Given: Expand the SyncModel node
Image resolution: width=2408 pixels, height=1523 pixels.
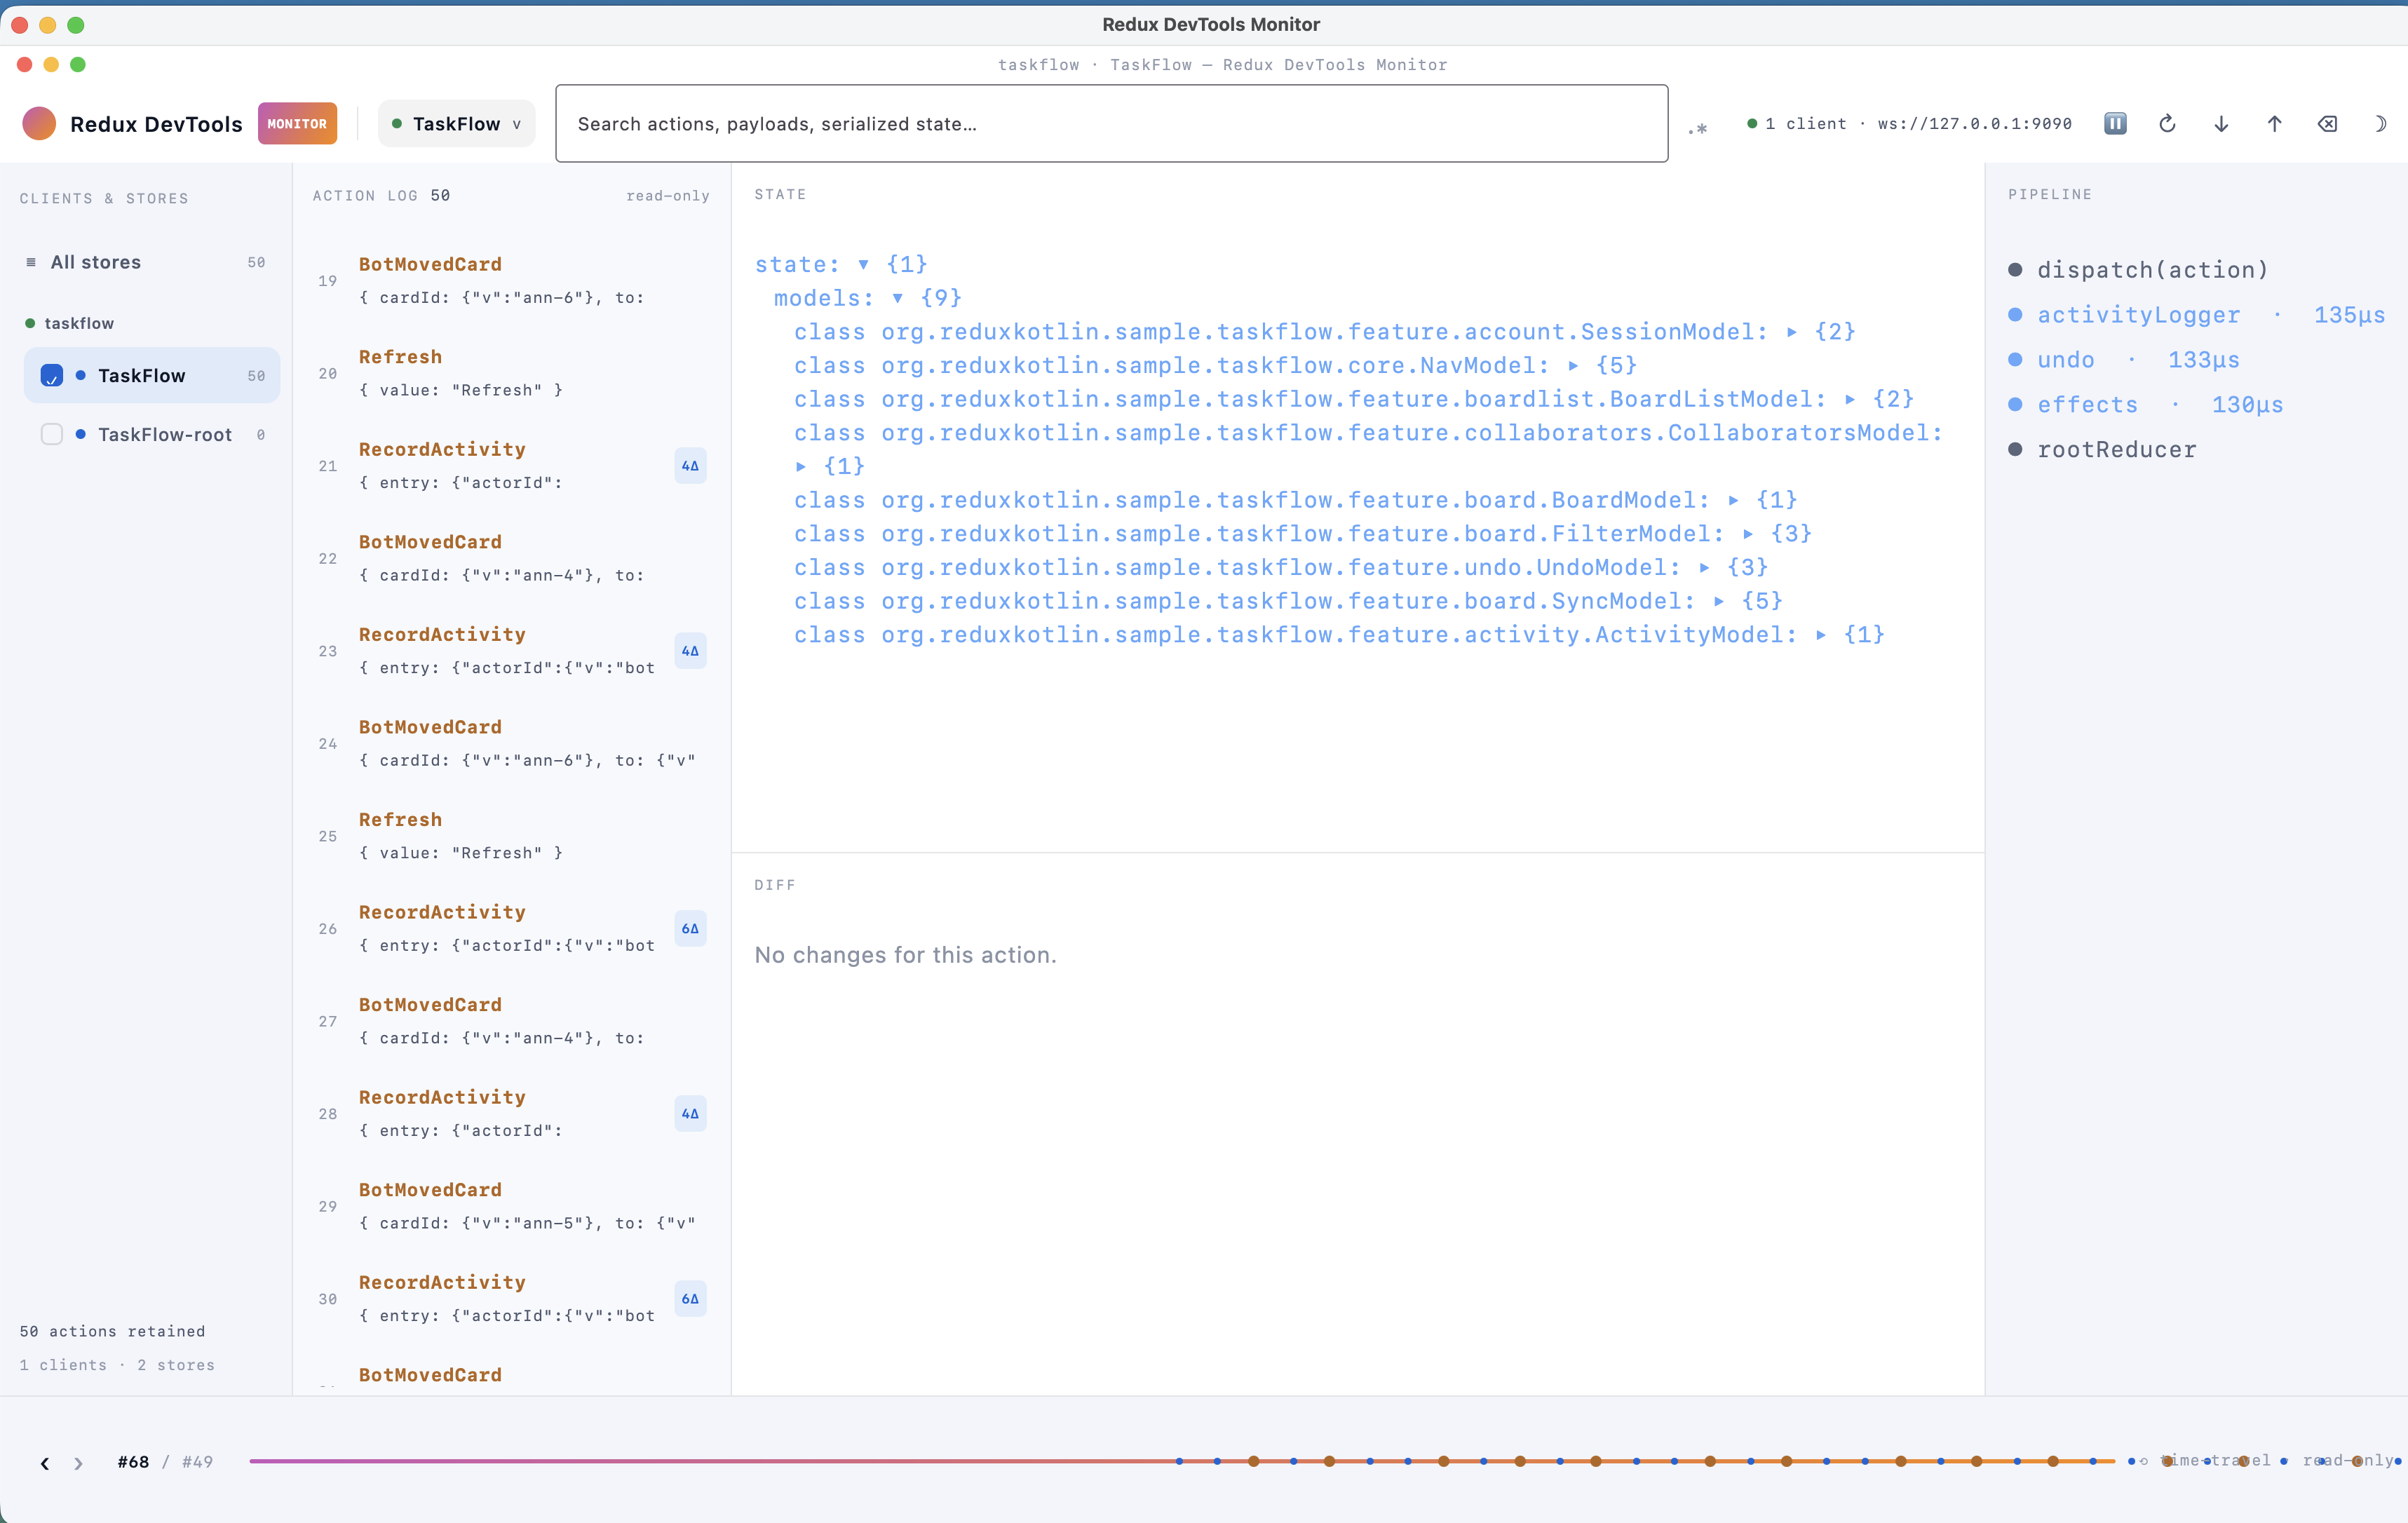Looking at the screenshot, I should pos(1718,601).
